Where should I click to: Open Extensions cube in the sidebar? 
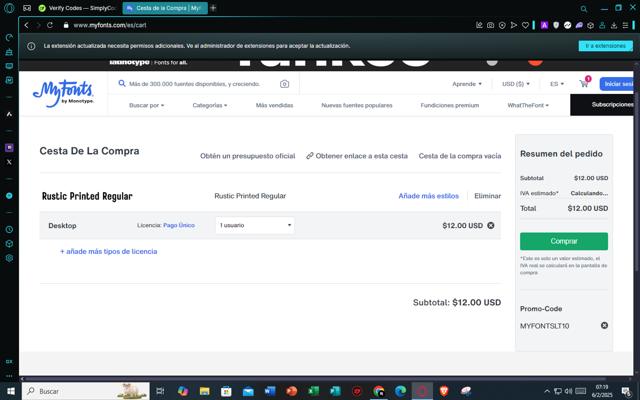point(9,244)
